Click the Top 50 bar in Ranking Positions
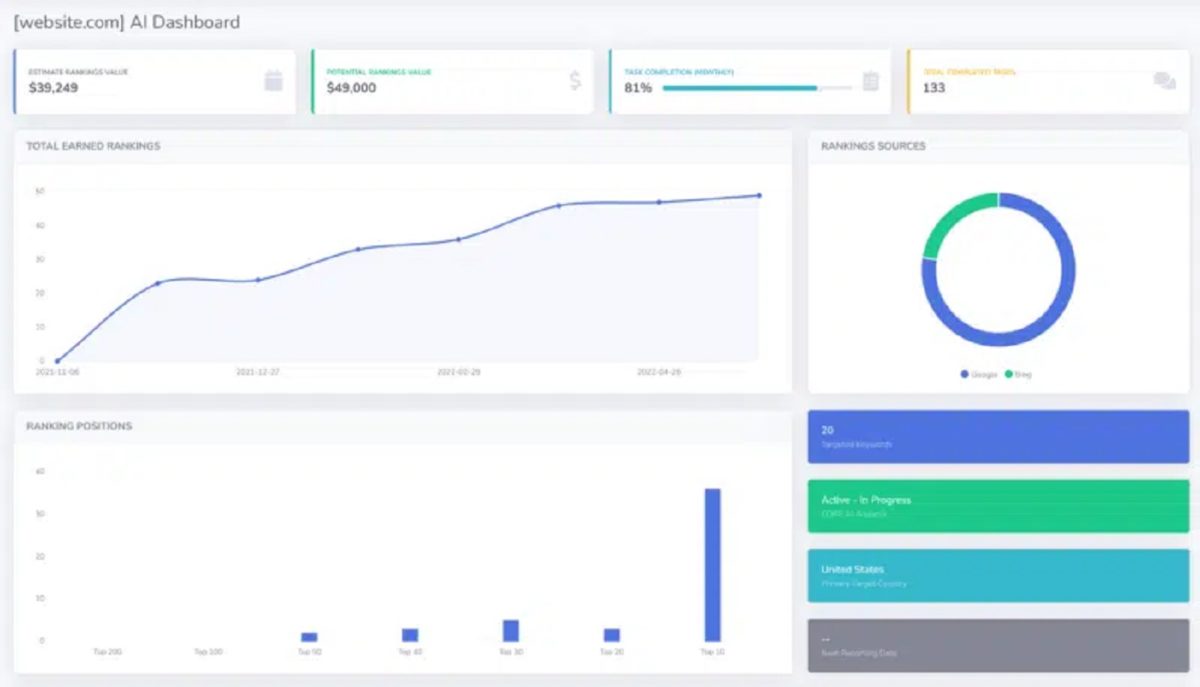The height and width of the screenshot is (687, 1200). click(309, 637)
